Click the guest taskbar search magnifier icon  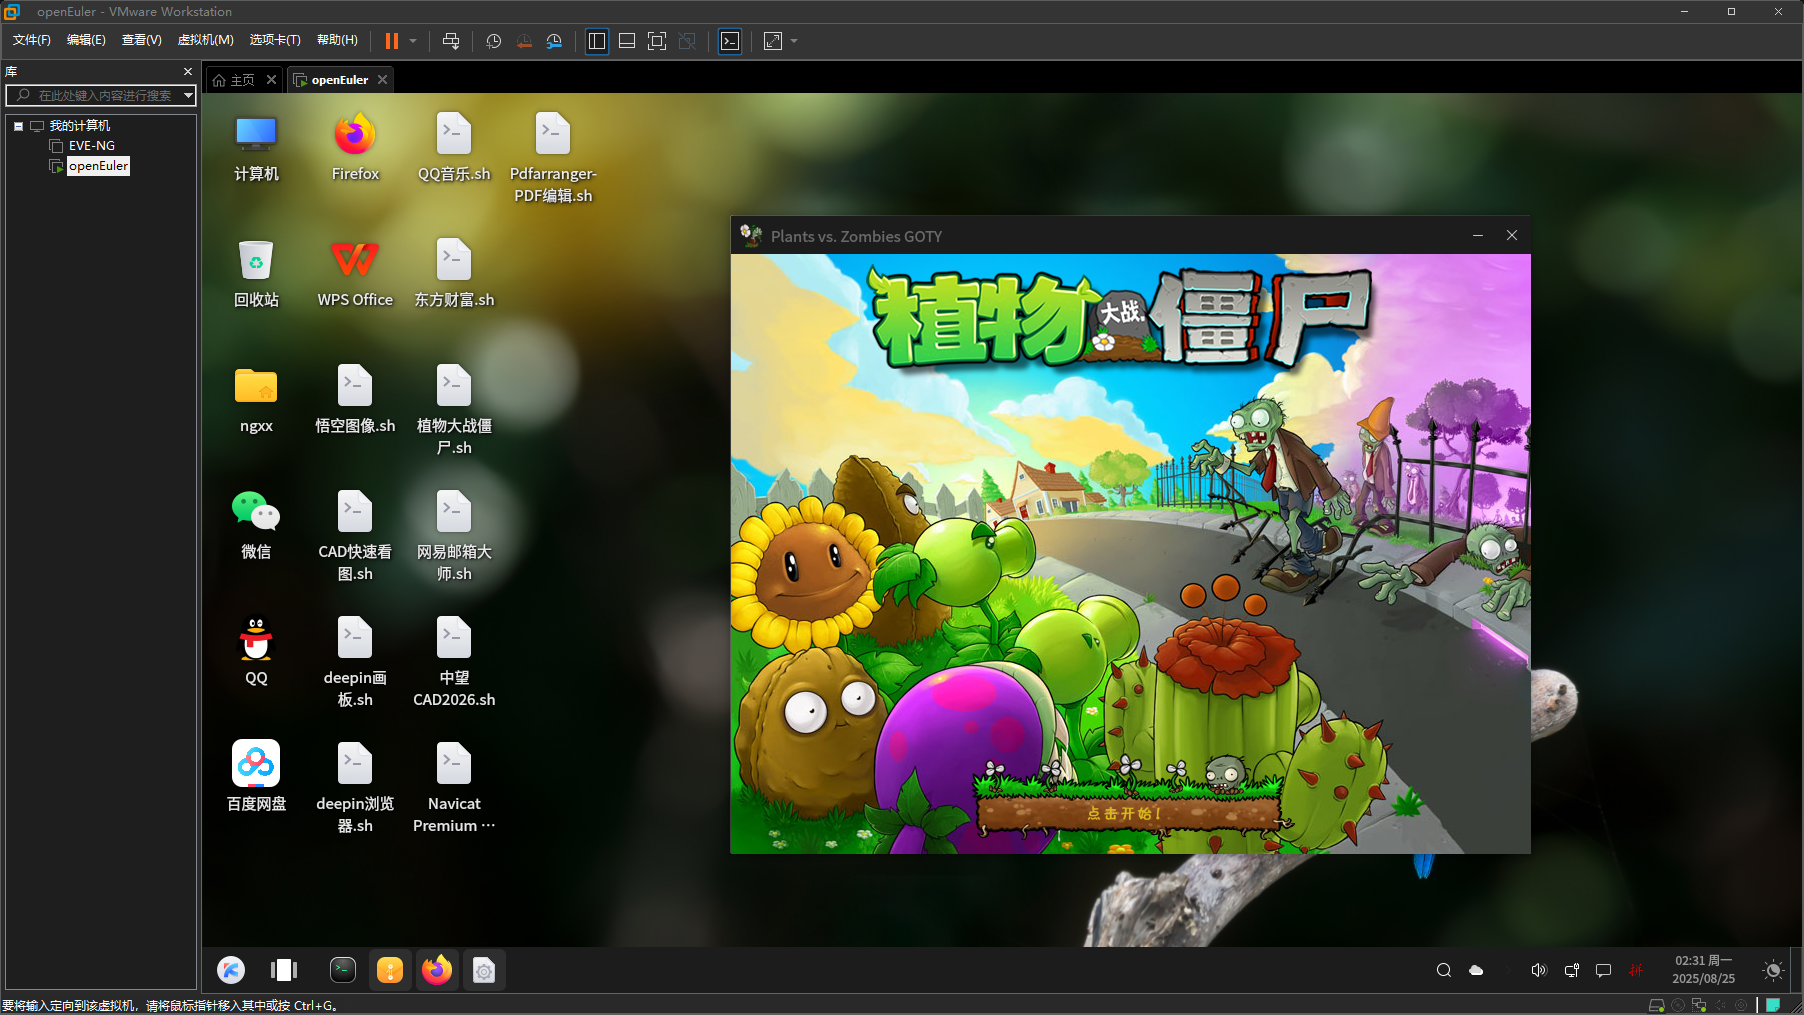1444,970
